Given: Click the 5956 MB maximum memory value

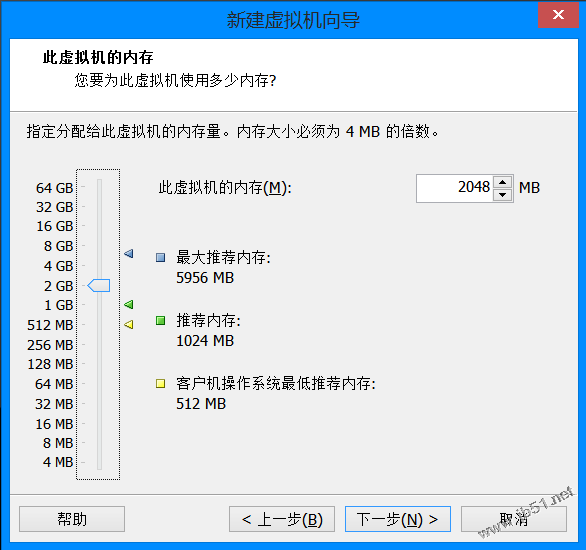Looking at the screenshot, I should (205, 278).
